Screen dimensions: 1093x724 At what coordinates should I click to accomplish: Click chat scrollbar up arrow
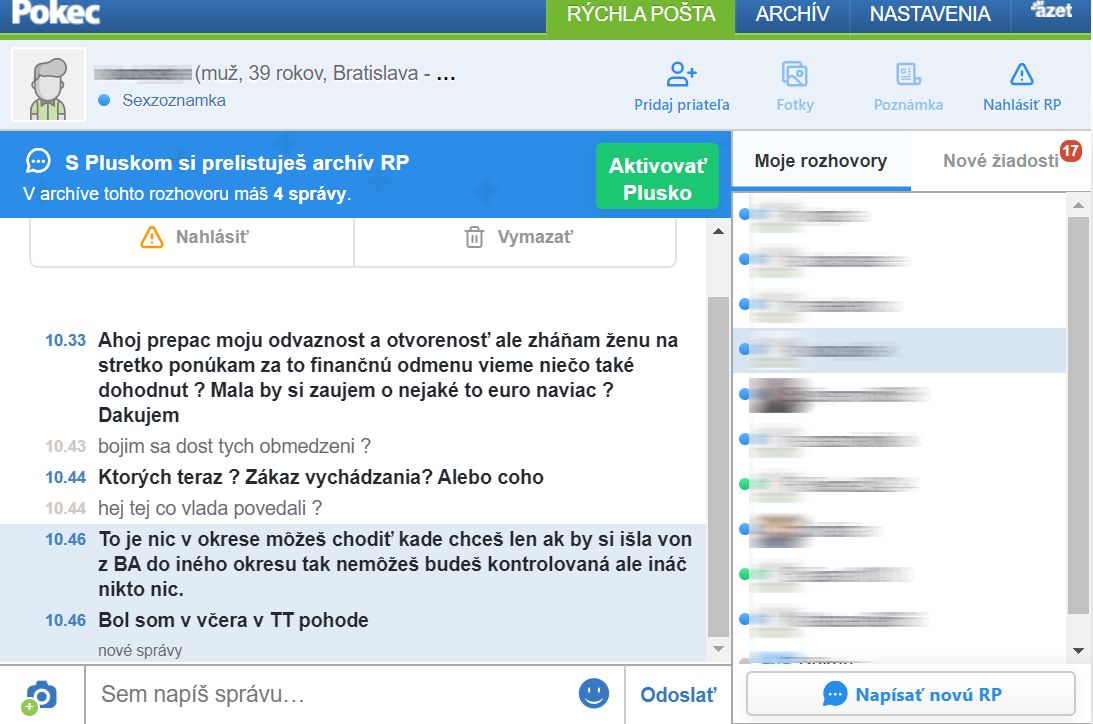tap(719, 231)
